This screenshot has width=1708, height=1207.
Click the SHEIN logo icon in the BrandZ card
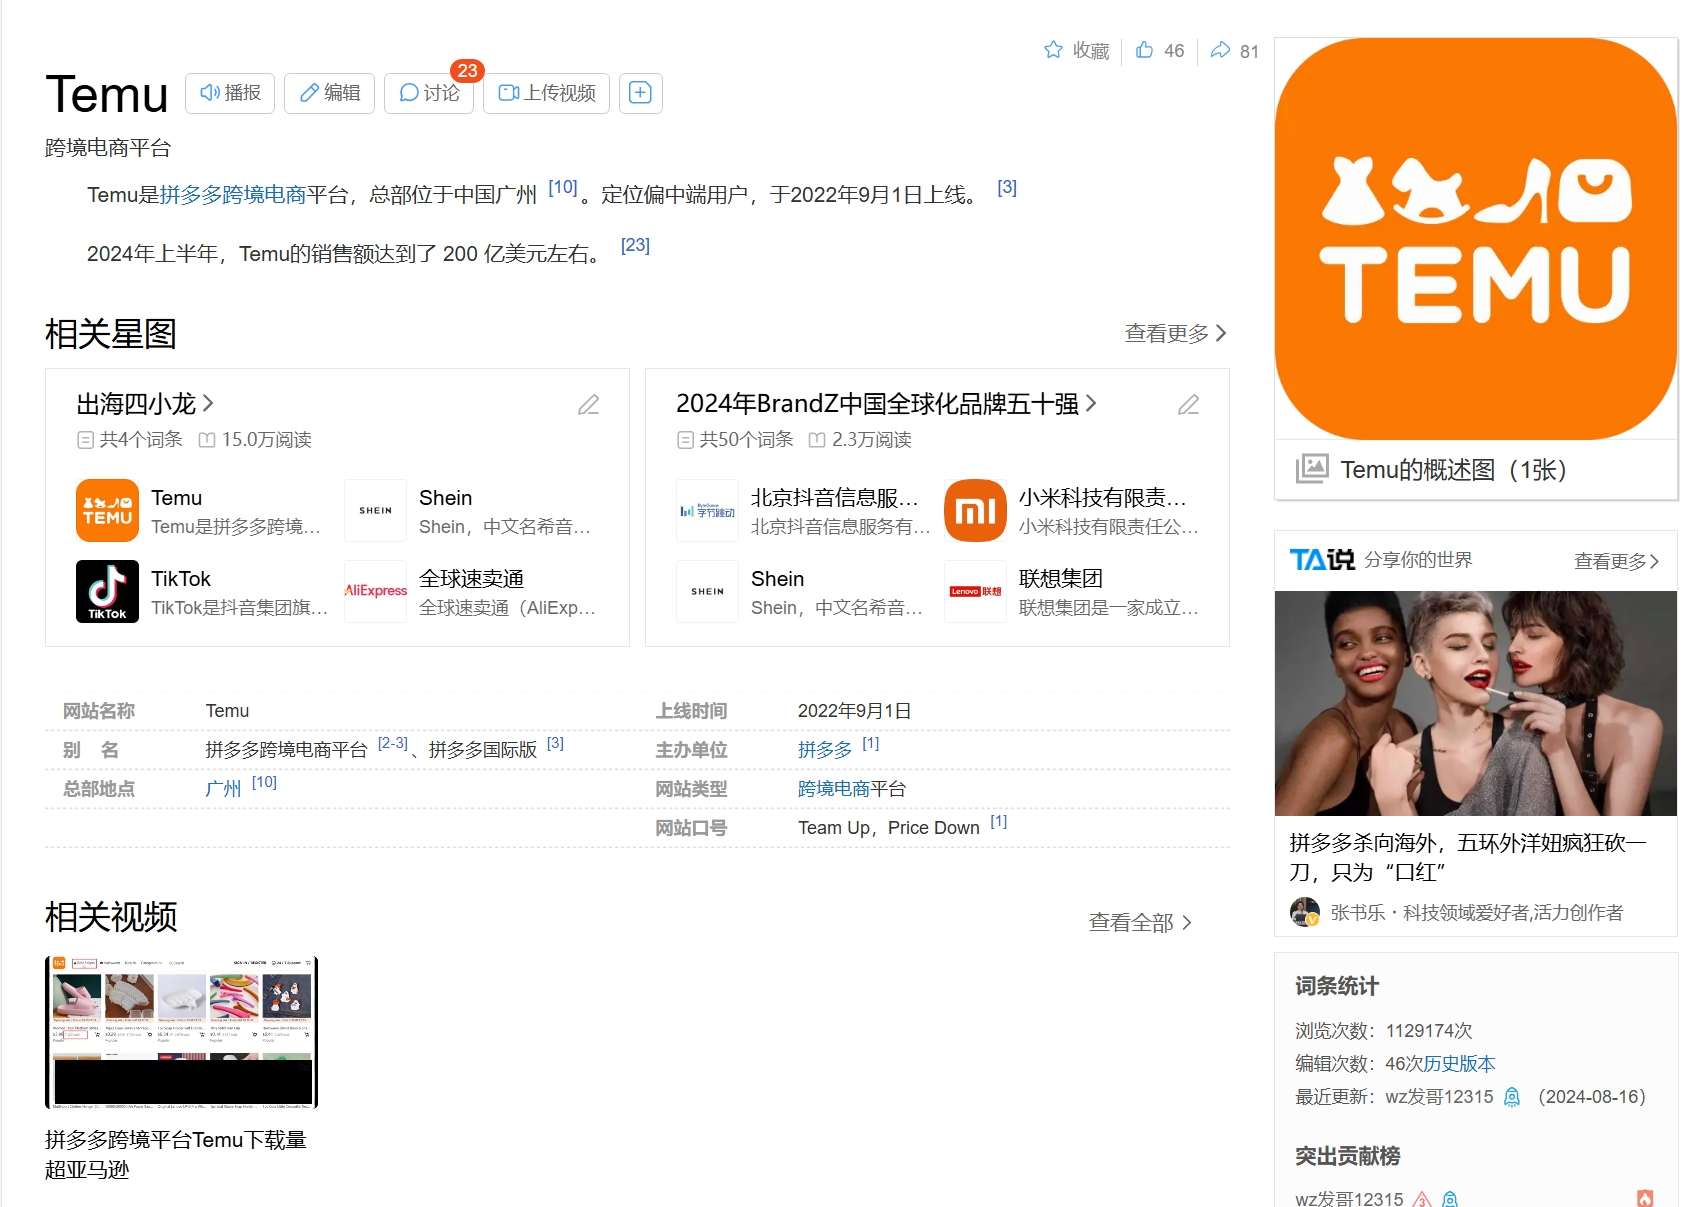[707, 591]
